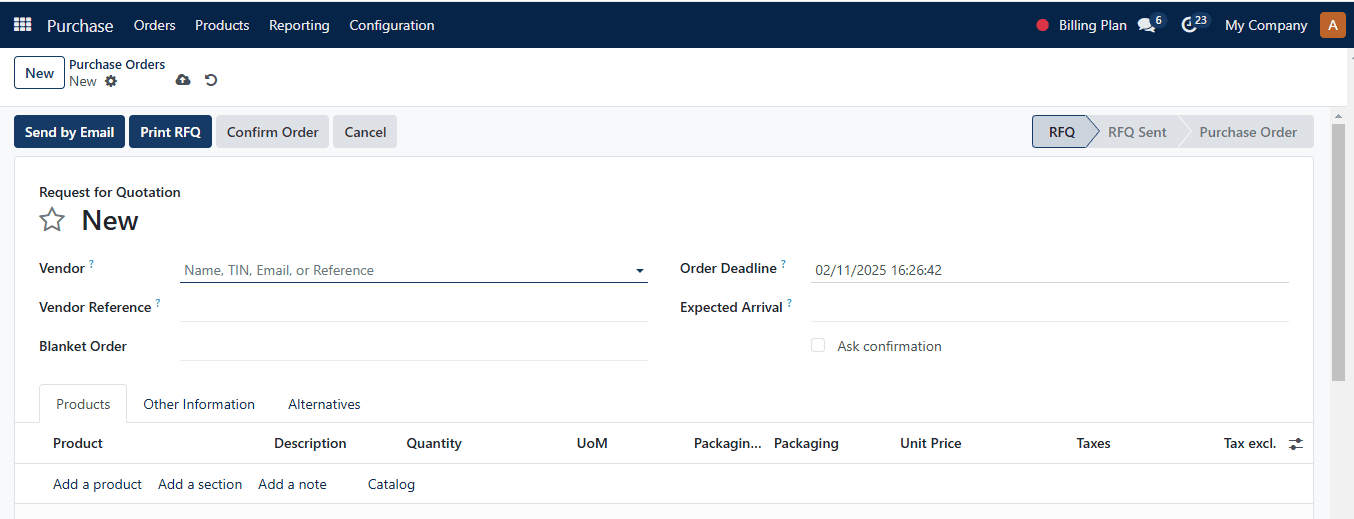The height and width of the screenshot is (519, 1354).
Task: Click the Add a section link
Action: (x=200, y=484)
